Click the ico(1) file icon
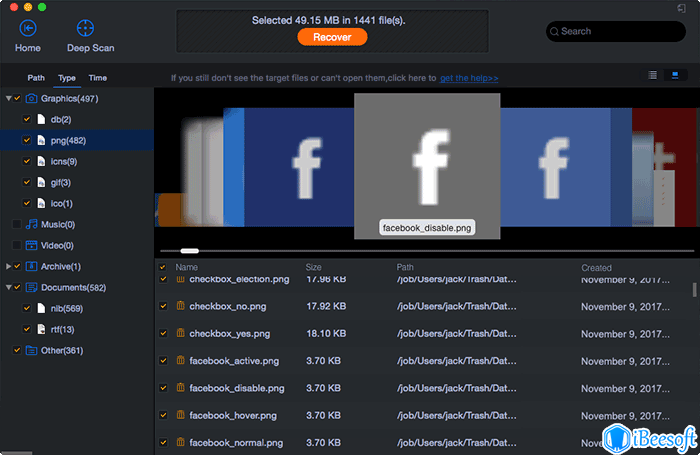This screenshot has width=700, height=455. [41, 203]
